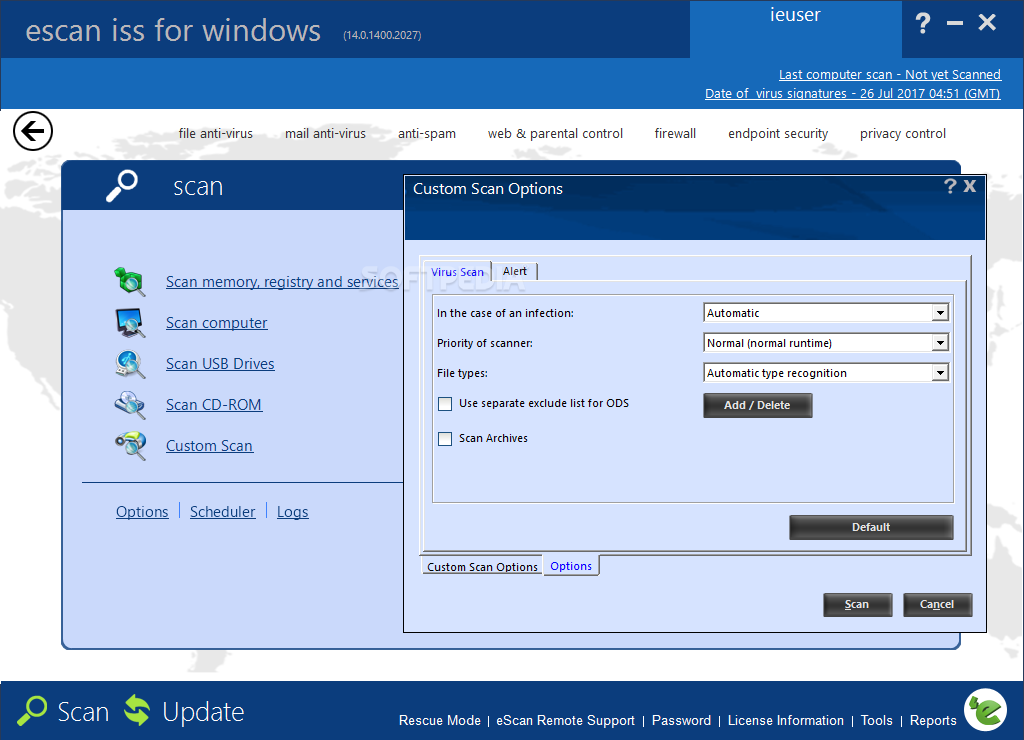The image size is (1024, 740).
Task: Open help in the Custom Scan Options dialog
Action: (x=950, y=186)
